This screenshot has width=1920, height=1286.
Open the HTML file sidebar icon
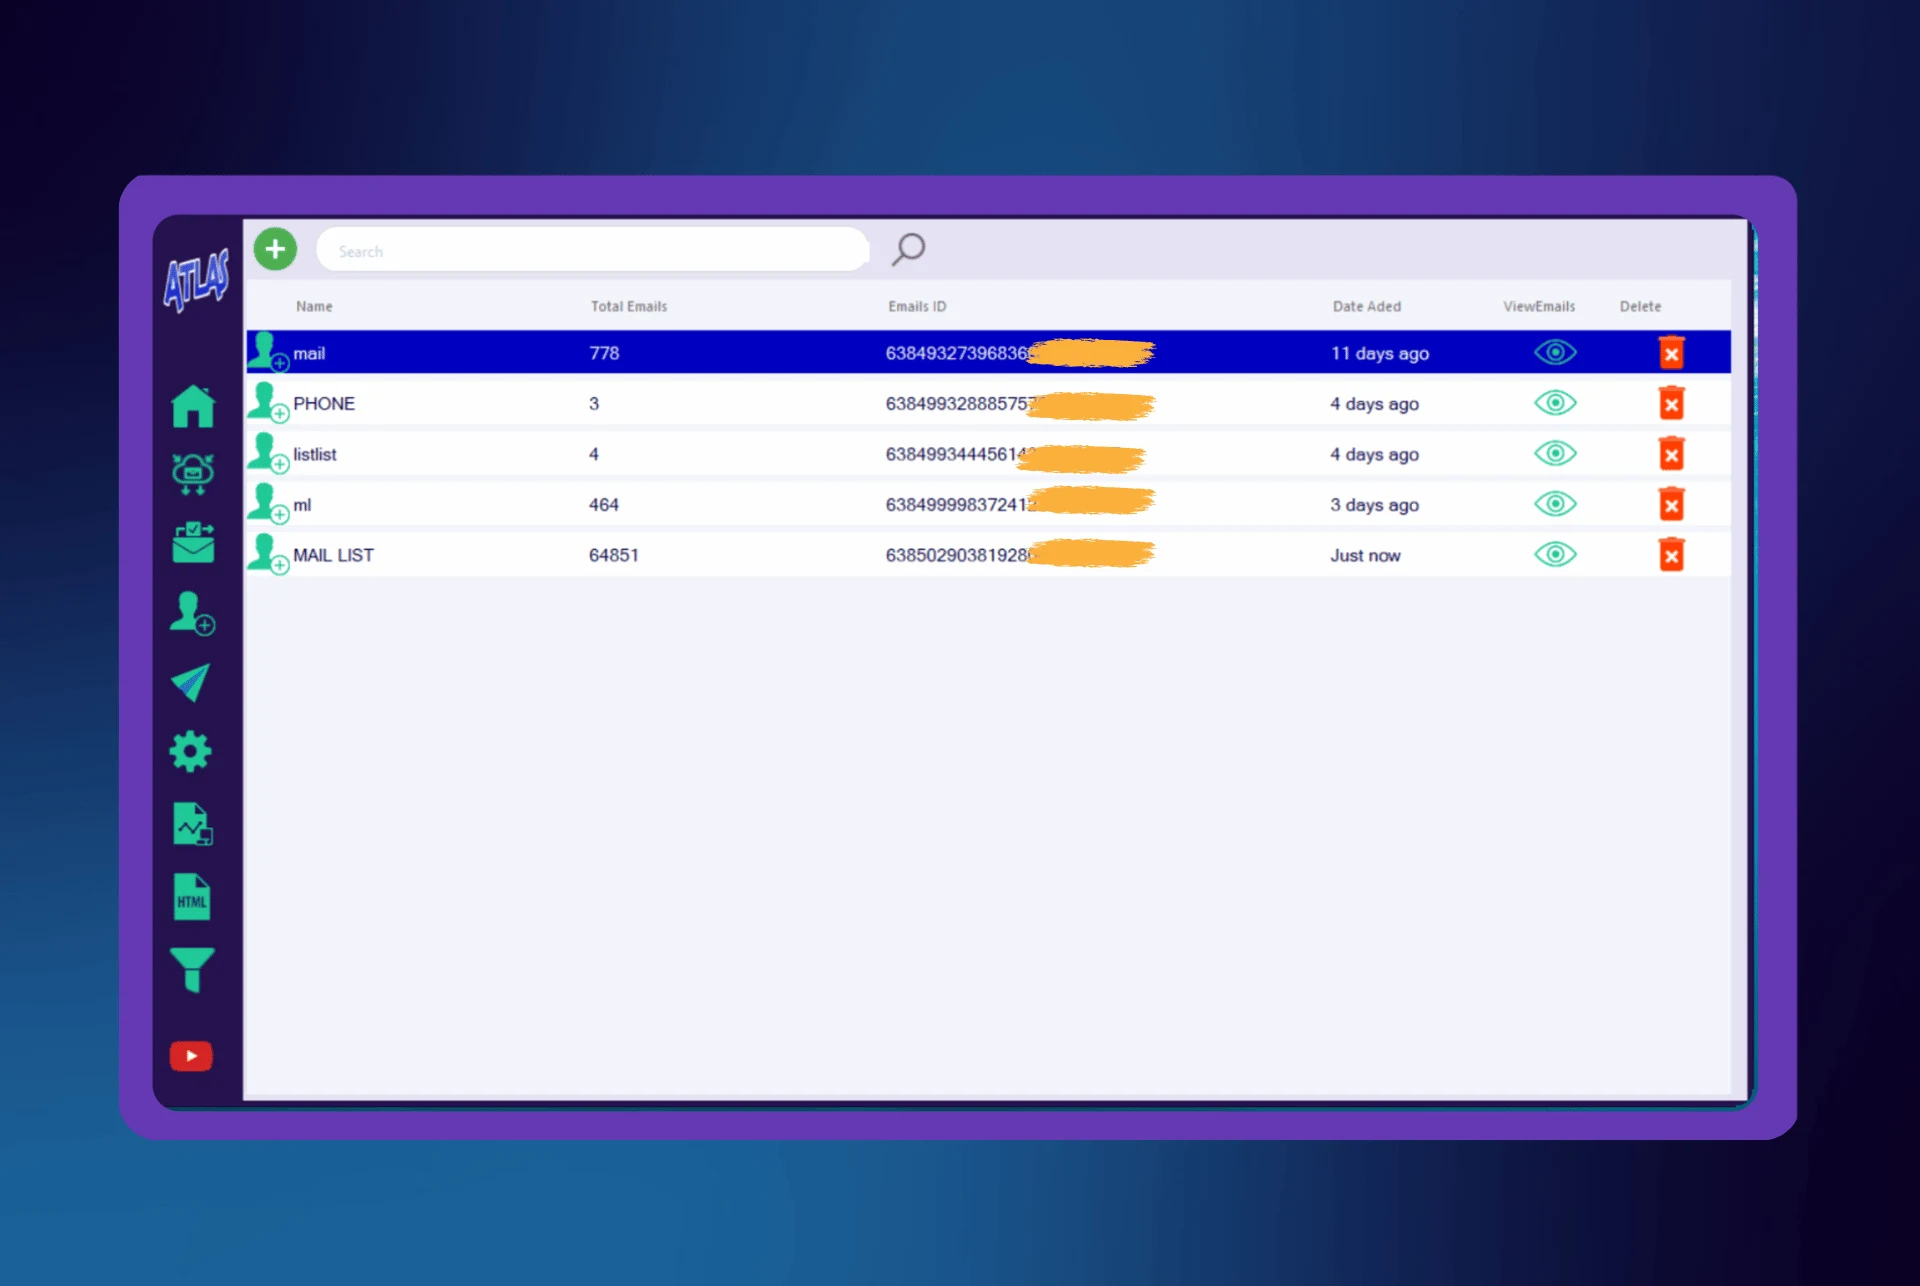[x=192, y=897]
